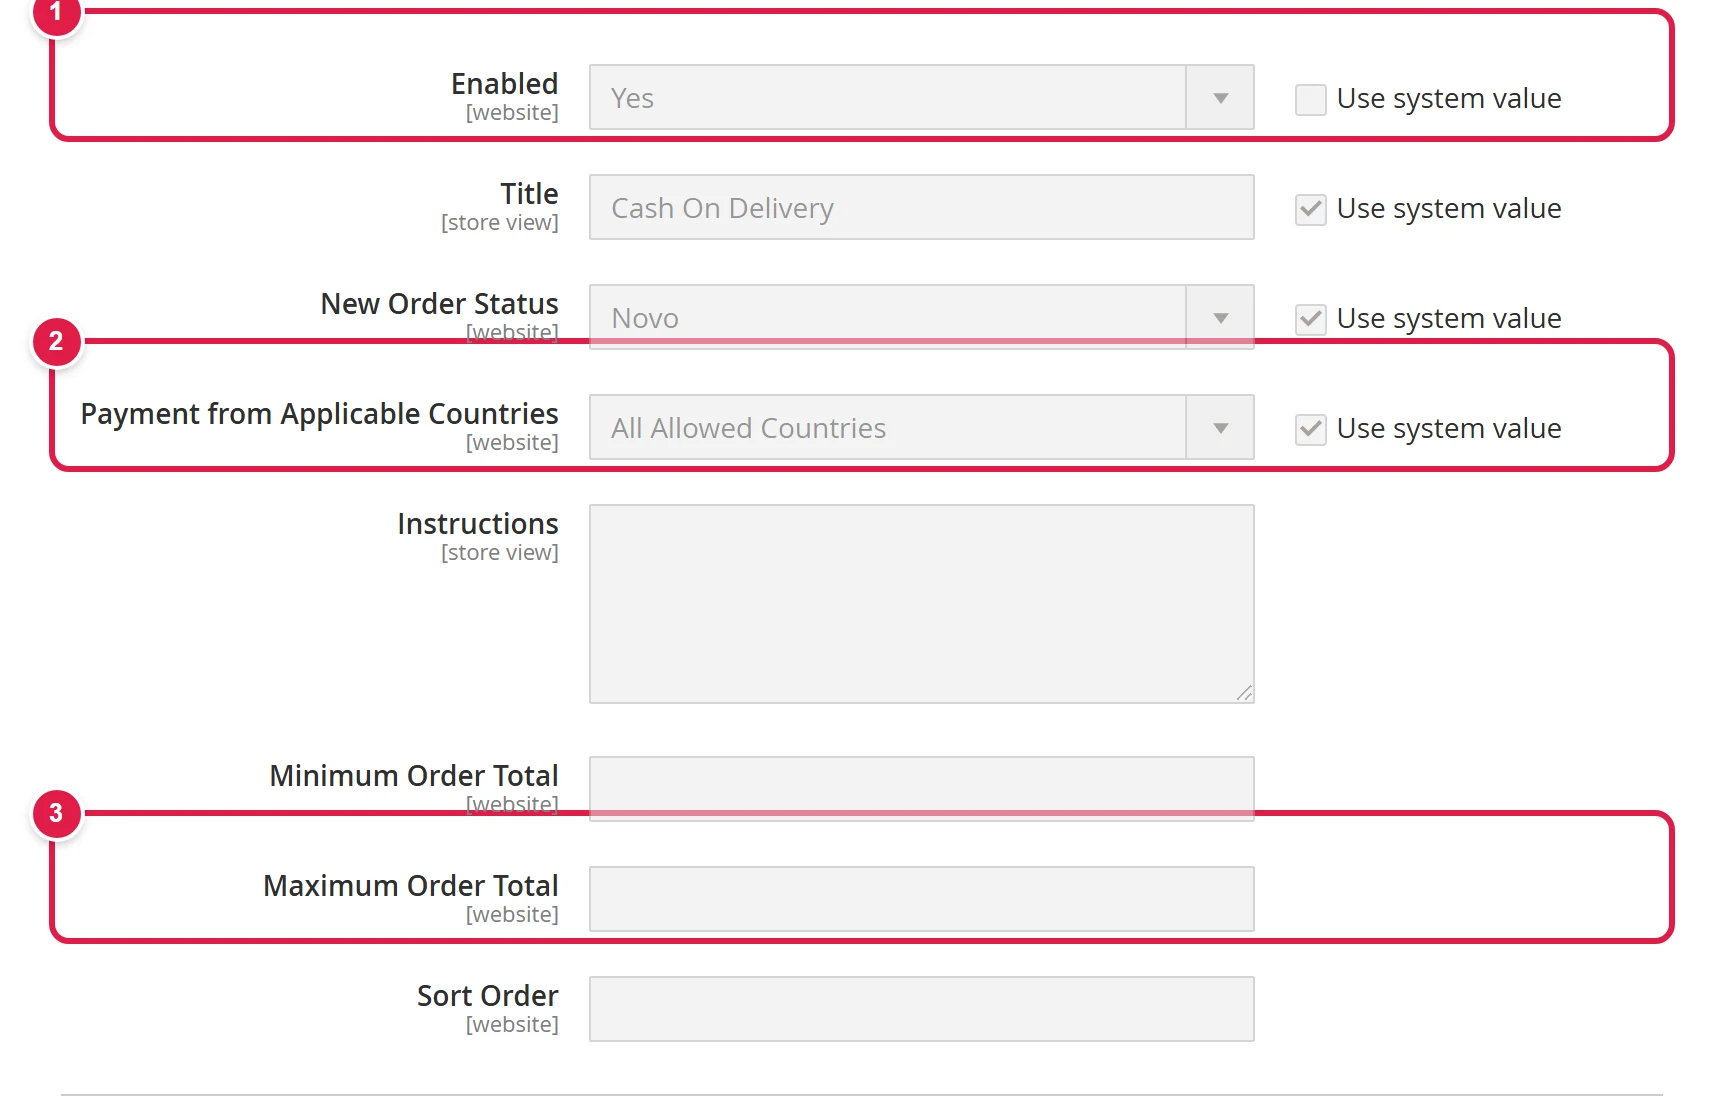Click Use system value text beside New Order Status
Viewport: 1710px width, 1114px height.
[1448, 319]
